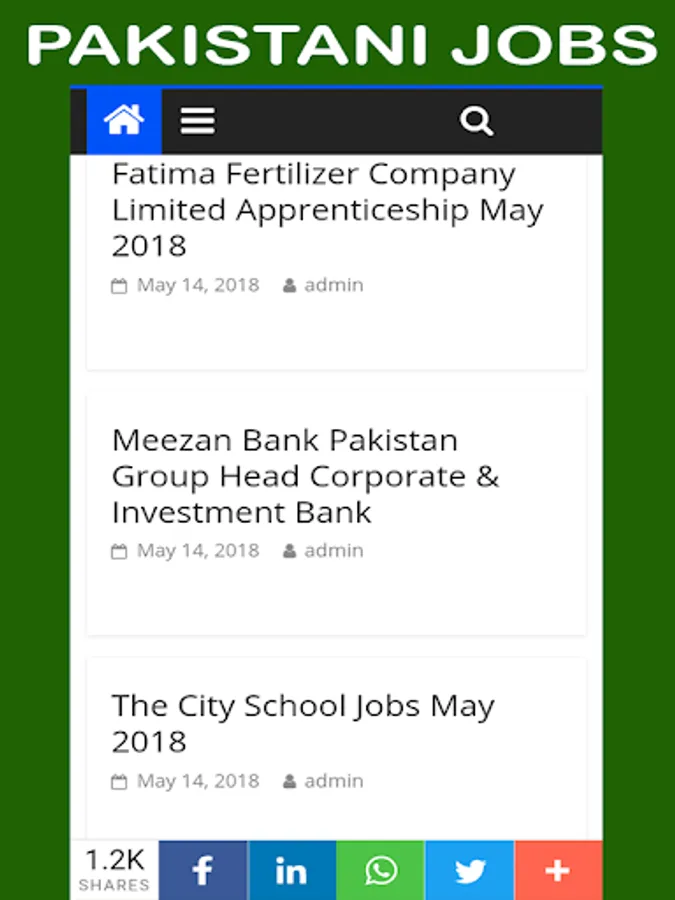This screenshot has width=675, height=900.
Task: Share on Facebook
Action: coord(203,870)
